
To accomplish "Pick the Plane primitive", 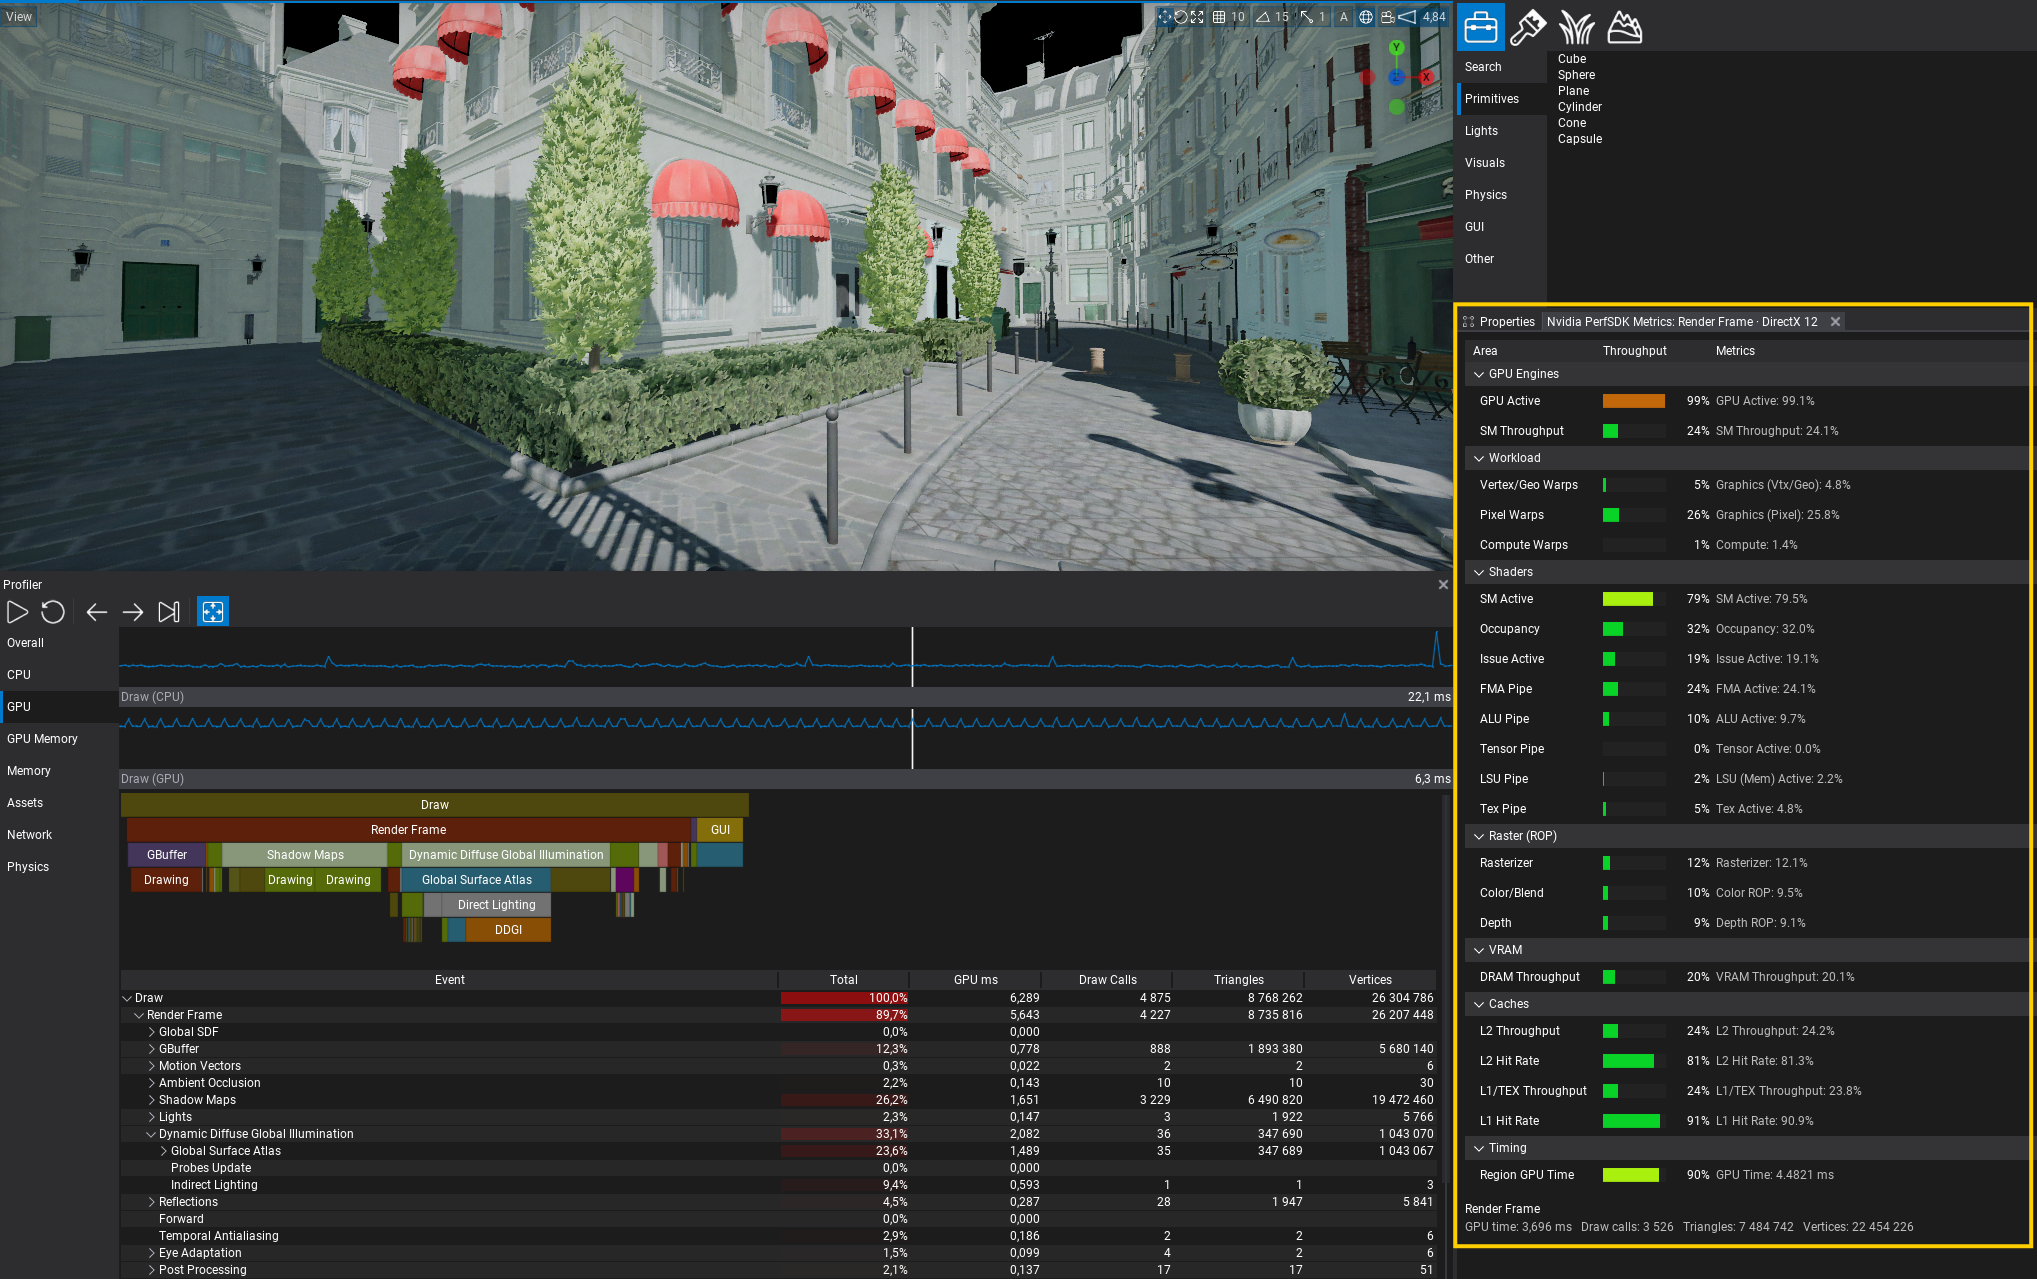I will pos(1573,91).
